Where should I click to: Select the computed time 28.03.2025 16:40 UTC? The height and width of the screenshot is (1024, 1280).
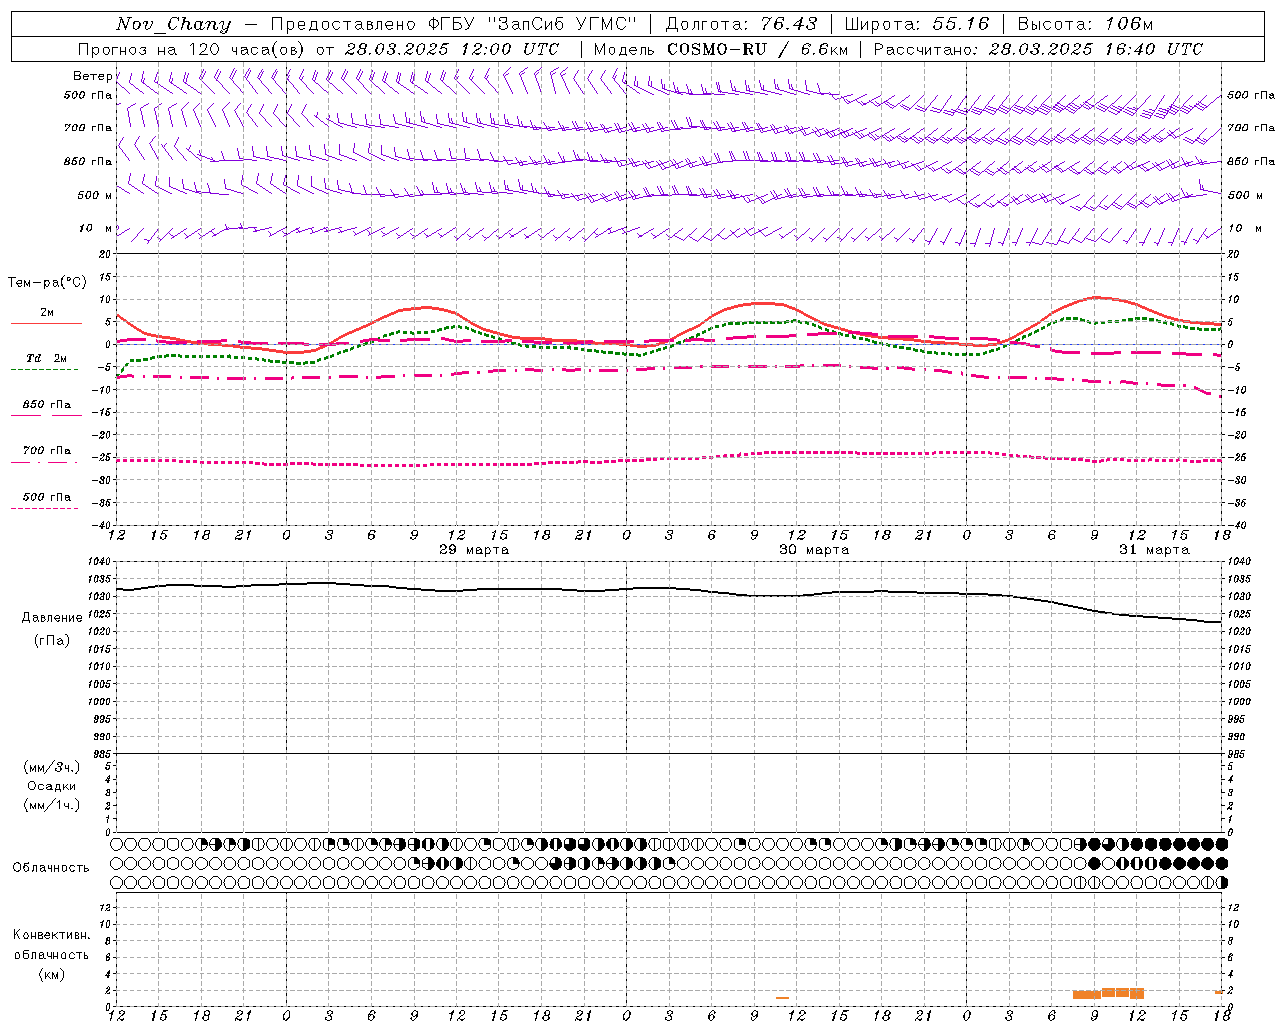pos(1096,49)
